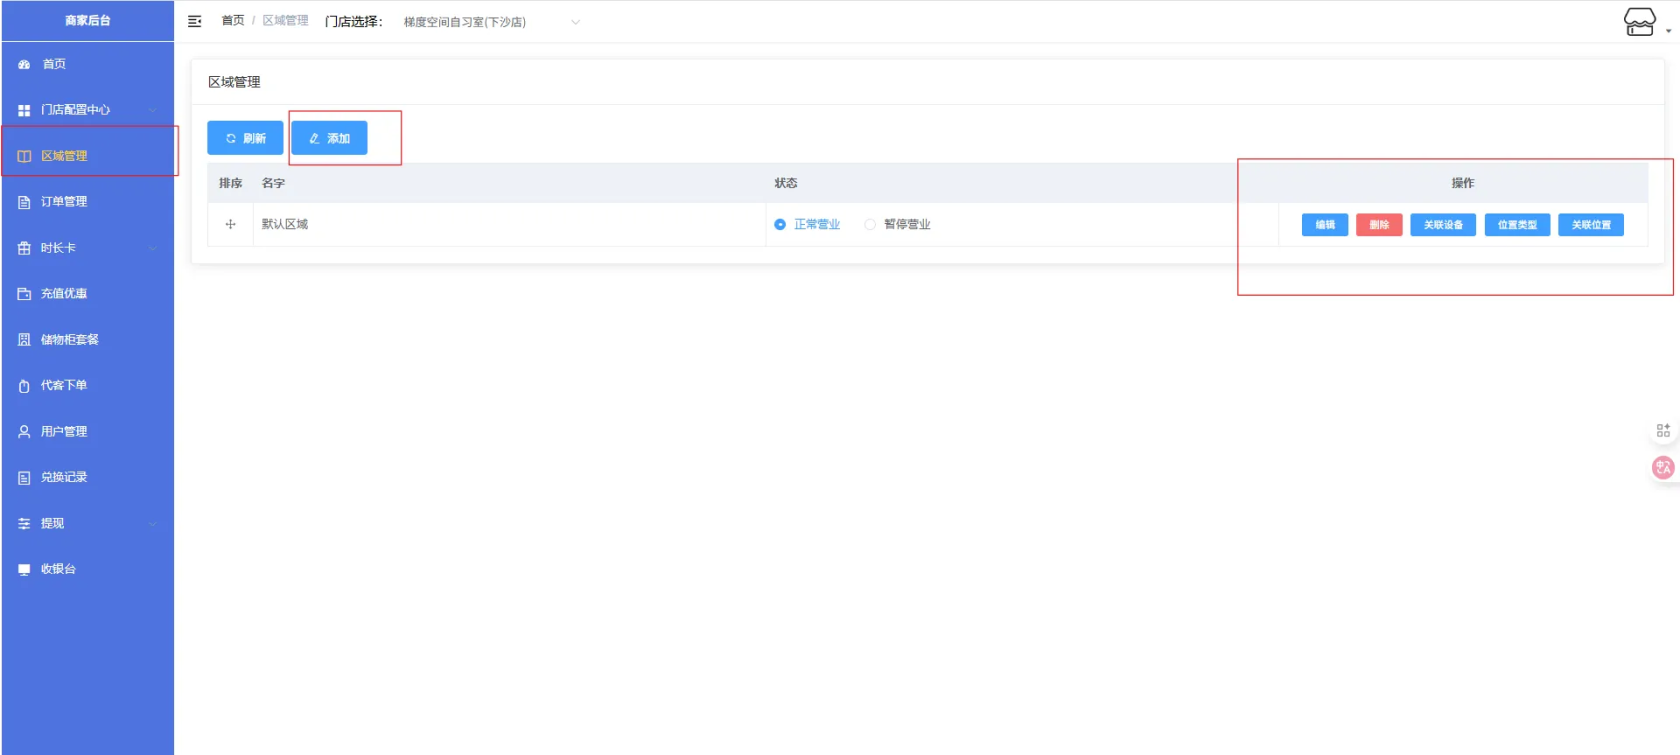The image size is (1680, 755).
Task: Expand the 时长卡 sidebar submenu
Action: click(x=88, y=248)
